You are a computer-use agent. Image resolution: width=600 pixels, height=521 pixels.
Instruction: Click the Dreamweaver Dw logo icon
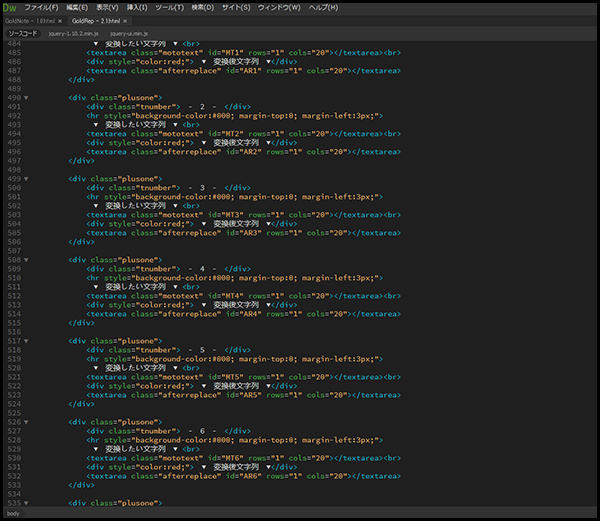click(10, 7)
